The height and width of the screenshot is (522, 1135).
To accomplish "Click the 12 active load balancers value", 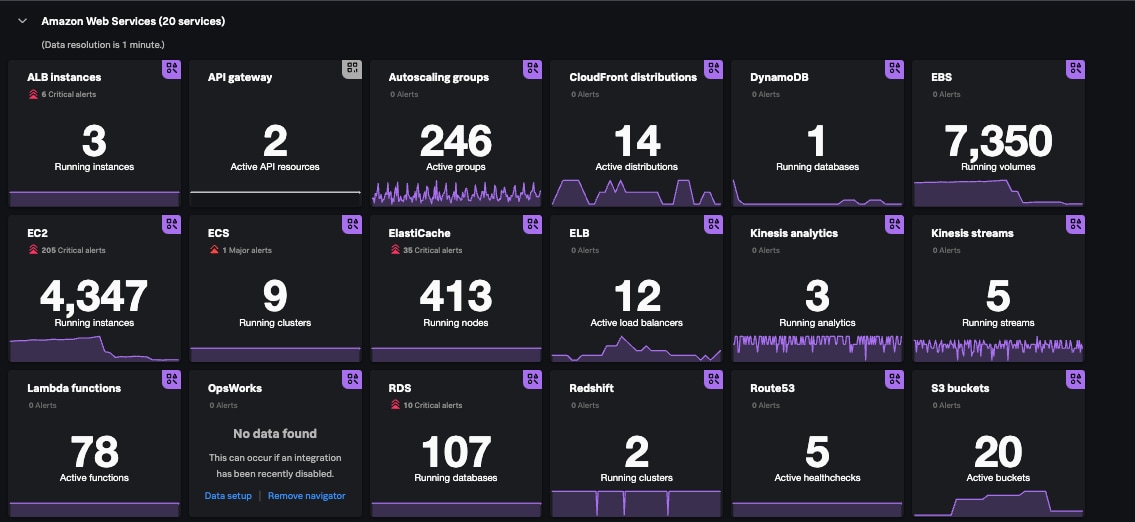I will point(637,296).
